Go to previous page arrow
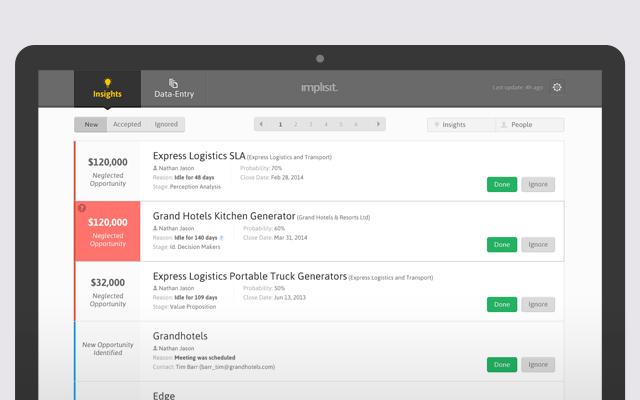 (261, 124)
